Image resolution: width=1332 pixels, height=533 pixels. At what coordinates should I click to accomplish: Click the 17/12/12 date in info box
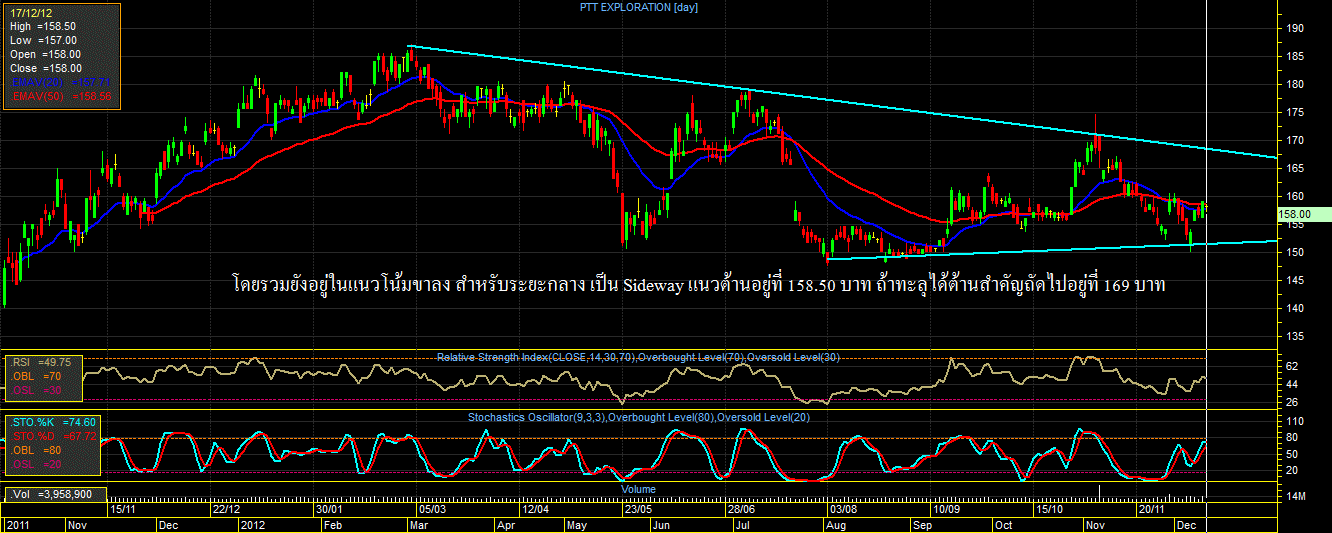pyautogui.click(x=32, y=12)
